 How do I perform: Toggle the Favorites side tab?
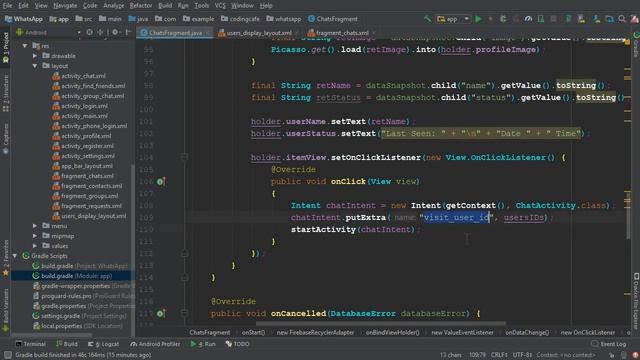(6, 258)
